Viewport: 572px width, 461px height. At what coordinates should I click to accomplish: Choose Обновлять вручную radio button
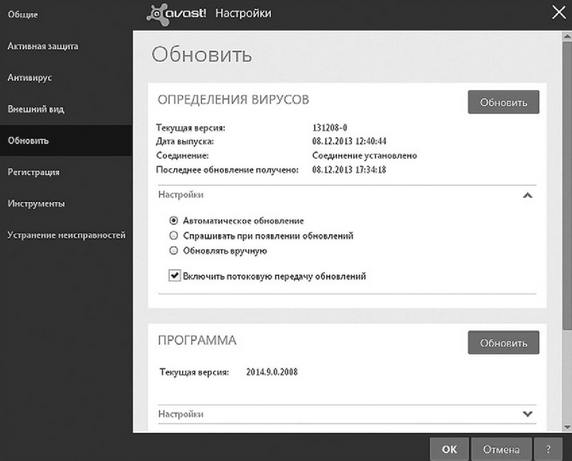click(x=174, y=251)
